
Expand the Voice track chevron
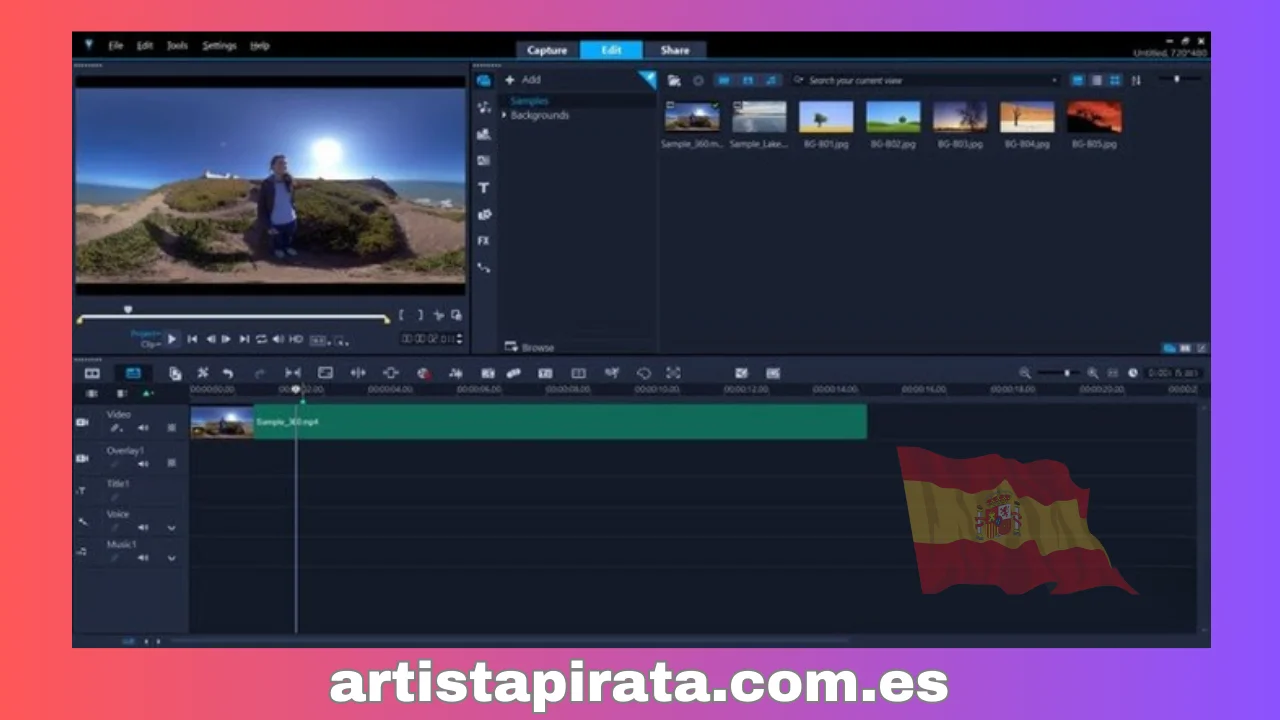point(171,528)
